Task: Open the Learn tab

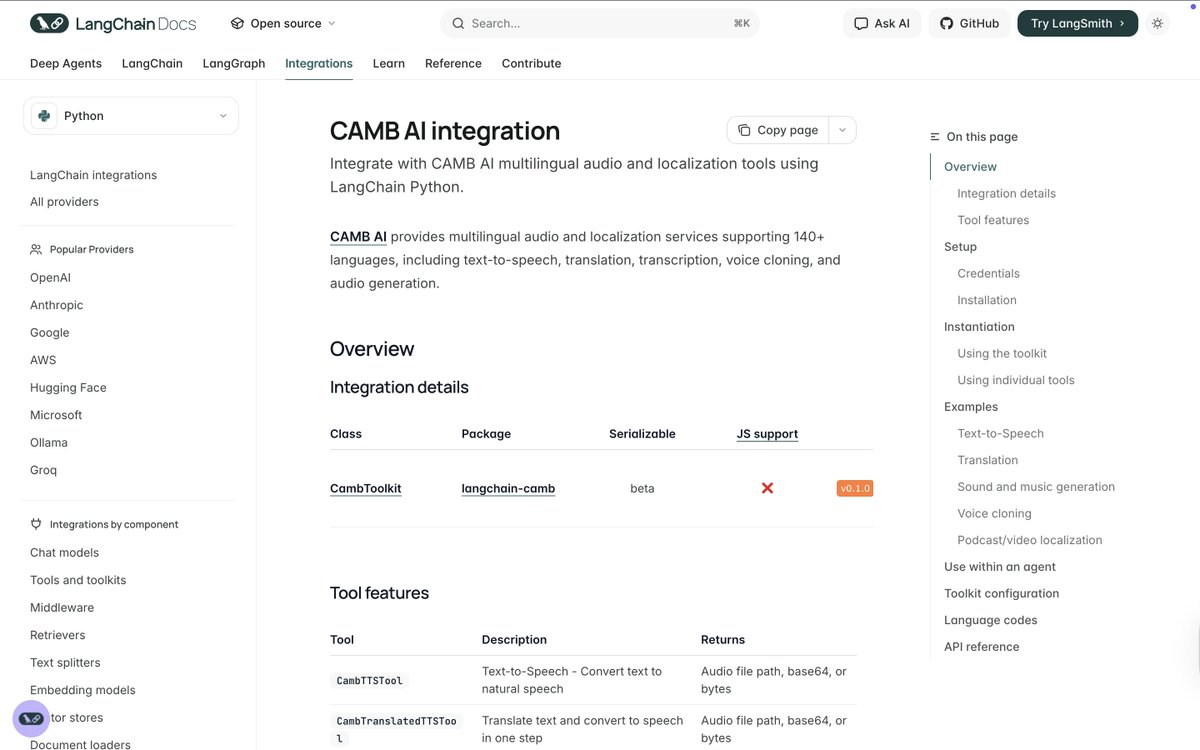Action: click(x=389, y=63)
